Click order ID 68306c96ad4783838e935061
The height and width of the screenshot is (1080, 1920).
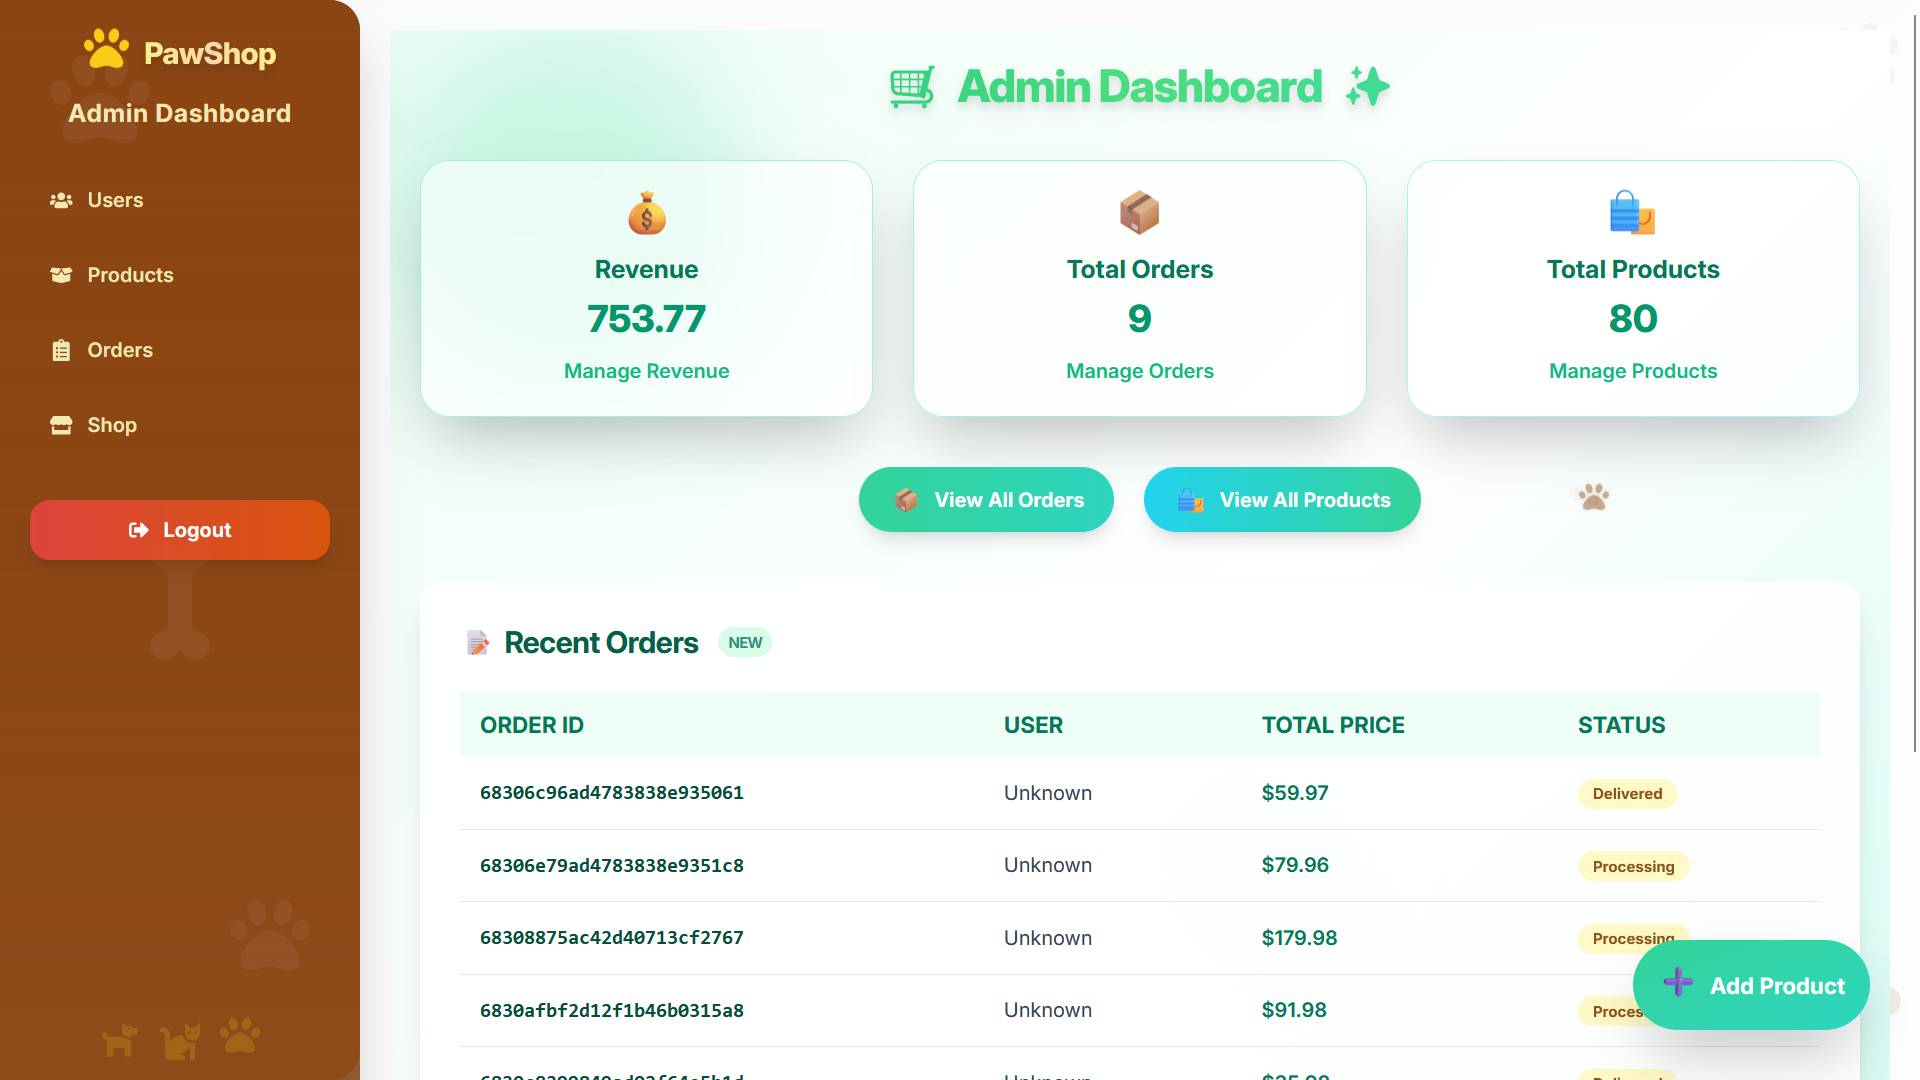pyautogui.click(x=611, y=793)
